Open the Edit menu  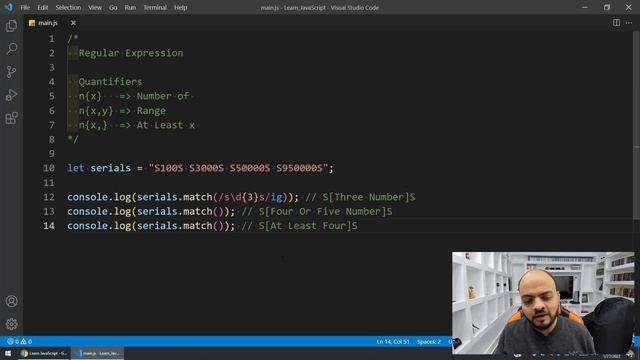coord(42,7)
